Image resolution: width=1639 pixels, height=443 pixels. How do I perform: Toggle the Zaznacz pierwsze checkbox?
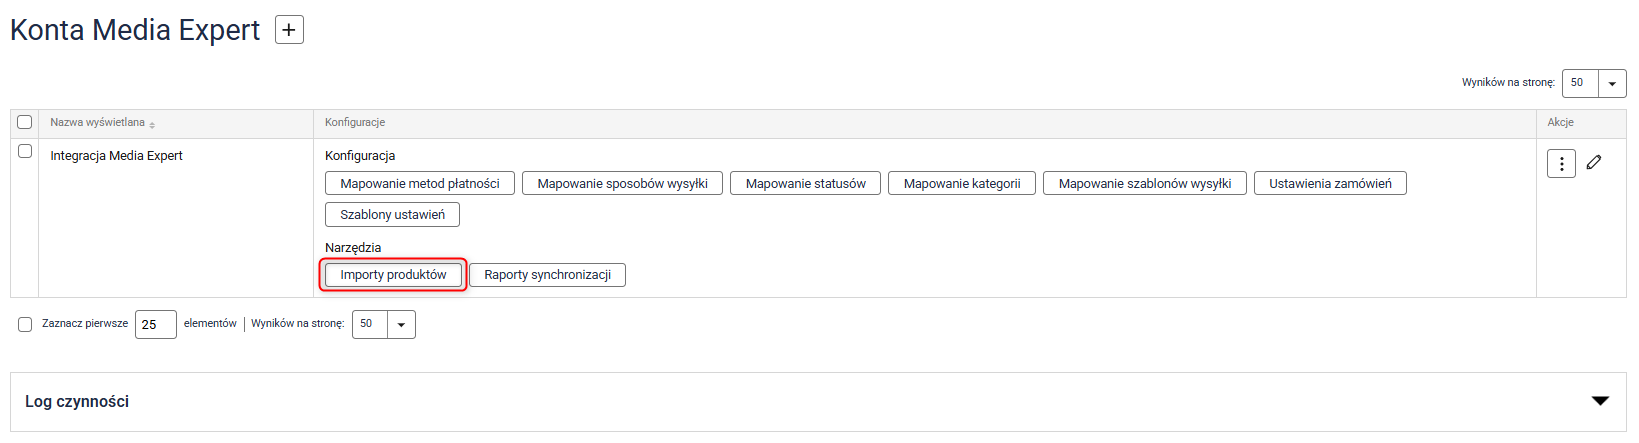tap(25, 324)
